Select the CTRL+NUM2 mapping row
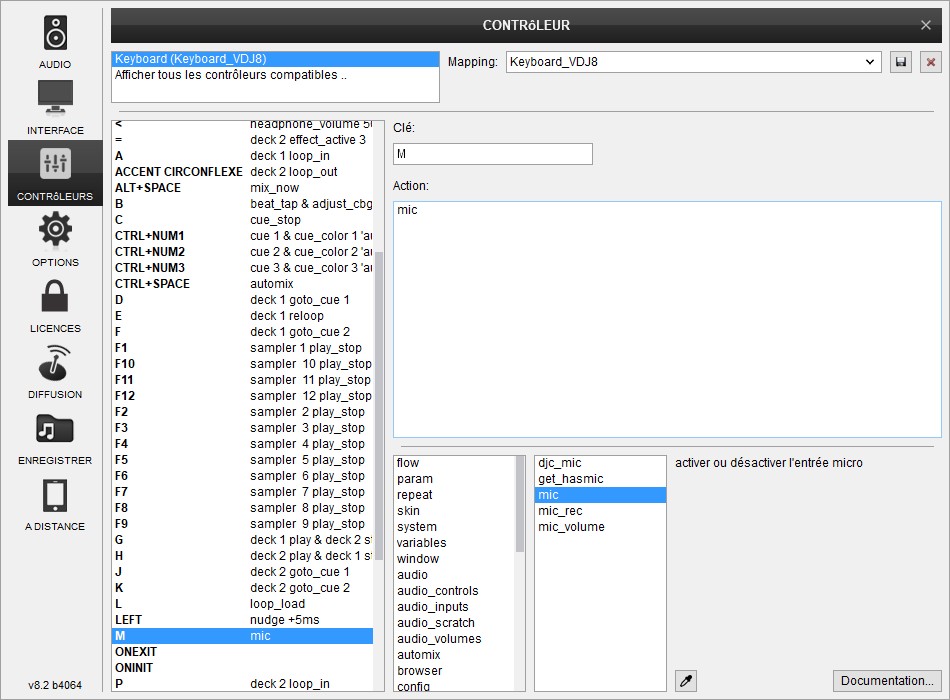Viewport: 950px width, 700px height. click(x=243, y=252)
